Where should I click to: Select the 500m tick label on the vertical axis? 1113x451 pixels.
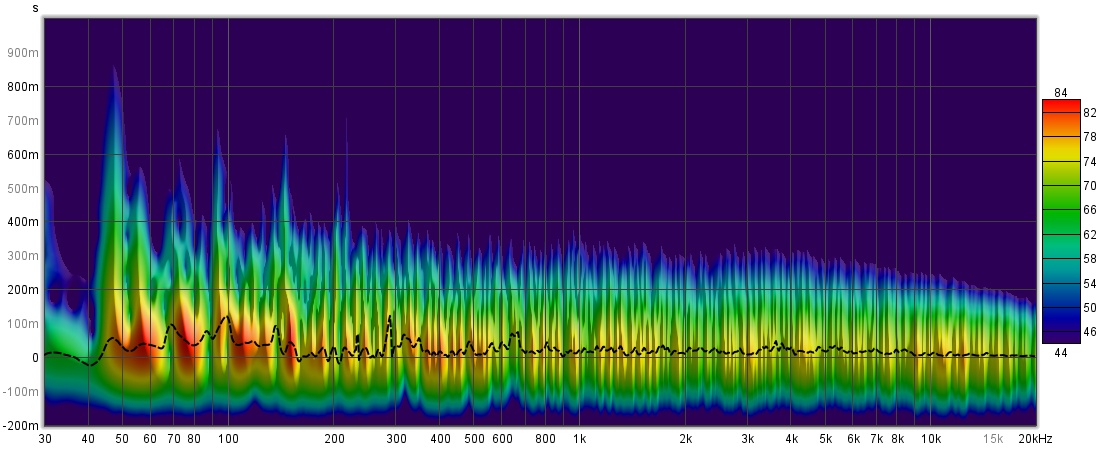tap(22, 188)
